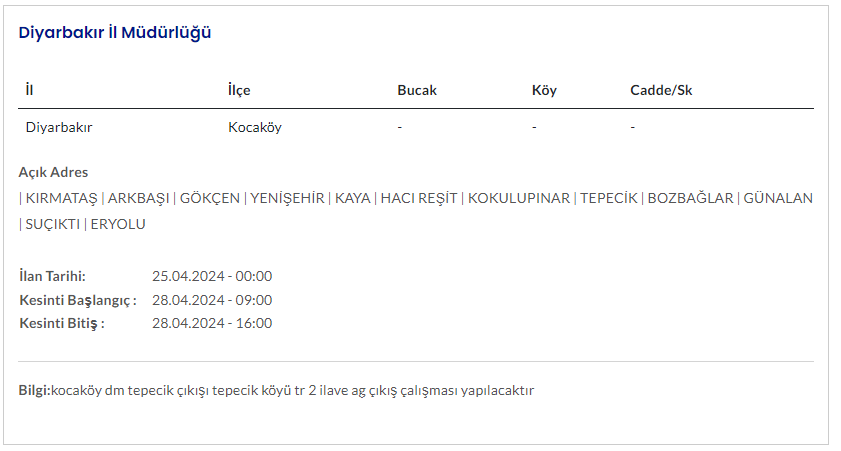Click the ERYOLU neighborhood name

pos(118,224)
